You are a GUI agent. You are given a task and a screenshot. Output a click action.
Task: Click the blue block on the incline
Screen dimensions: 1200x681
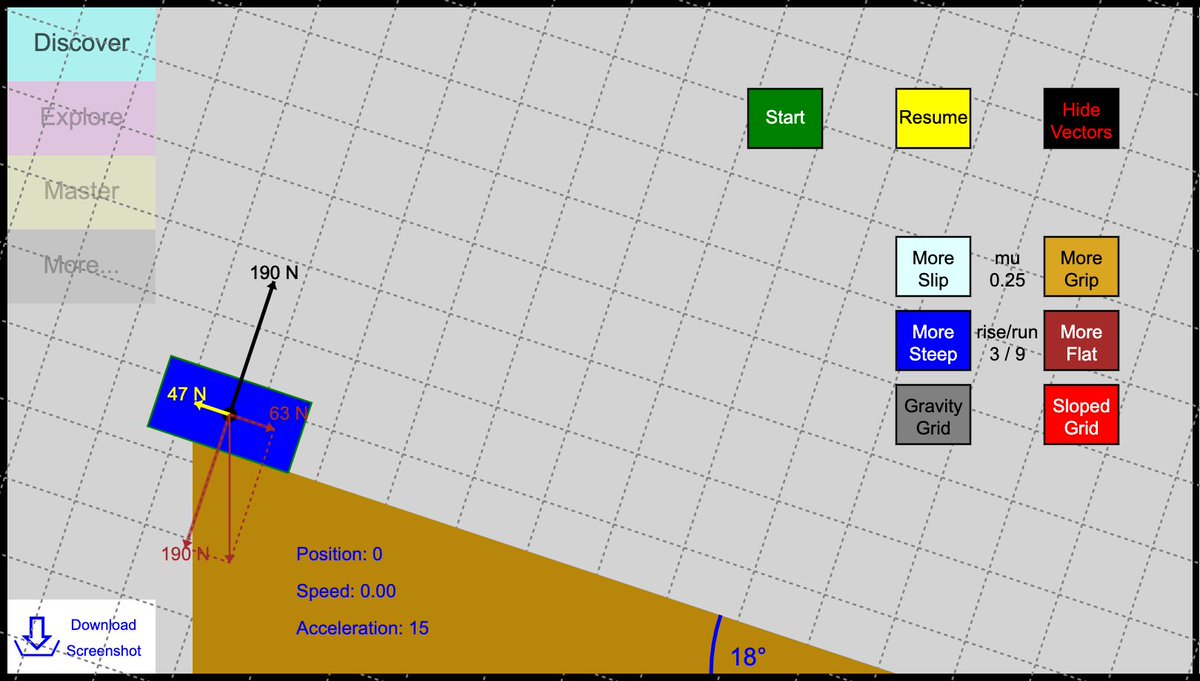pyautogui.click(x=229, y=412)
